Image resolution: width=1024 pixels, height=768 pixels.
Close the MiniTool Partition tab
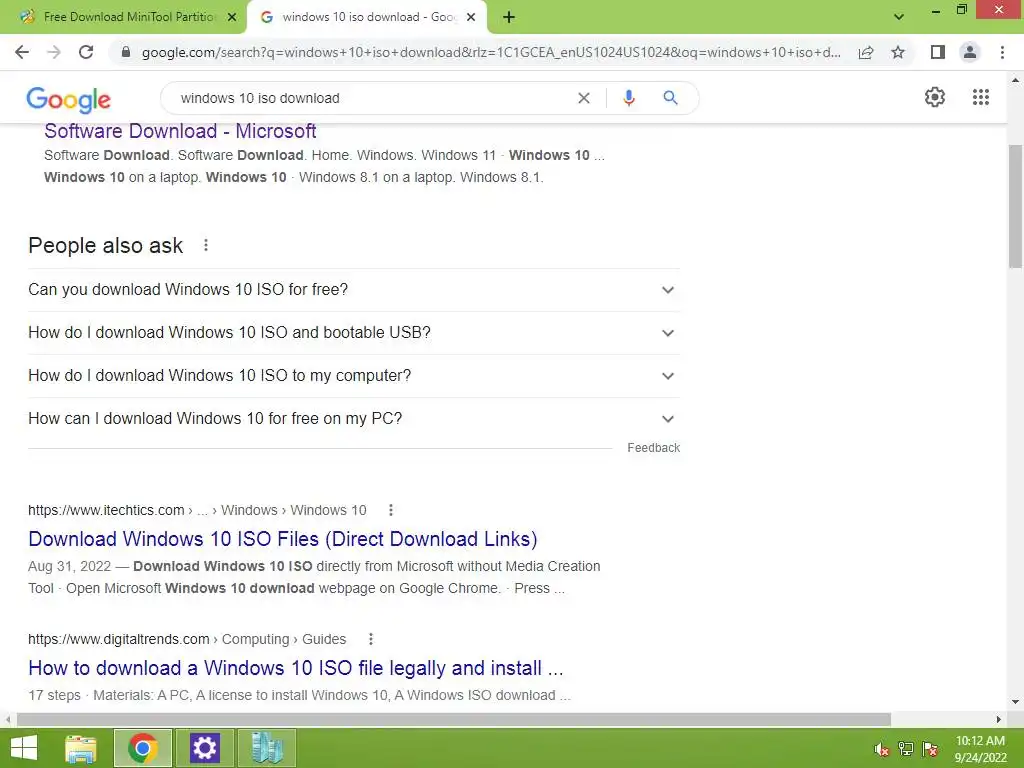point(232,17)
